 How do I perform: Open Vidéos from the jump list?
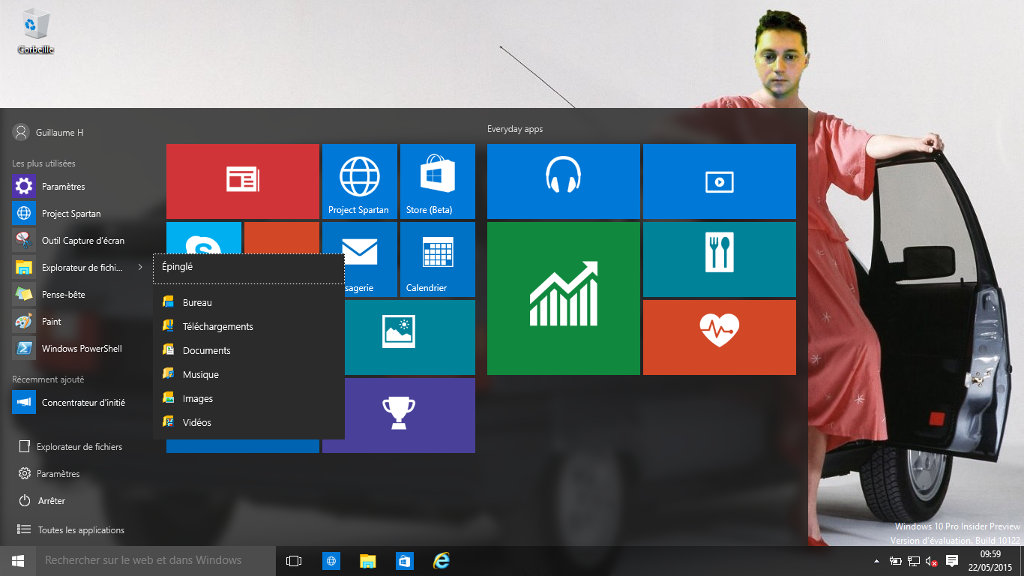[249, 423]
